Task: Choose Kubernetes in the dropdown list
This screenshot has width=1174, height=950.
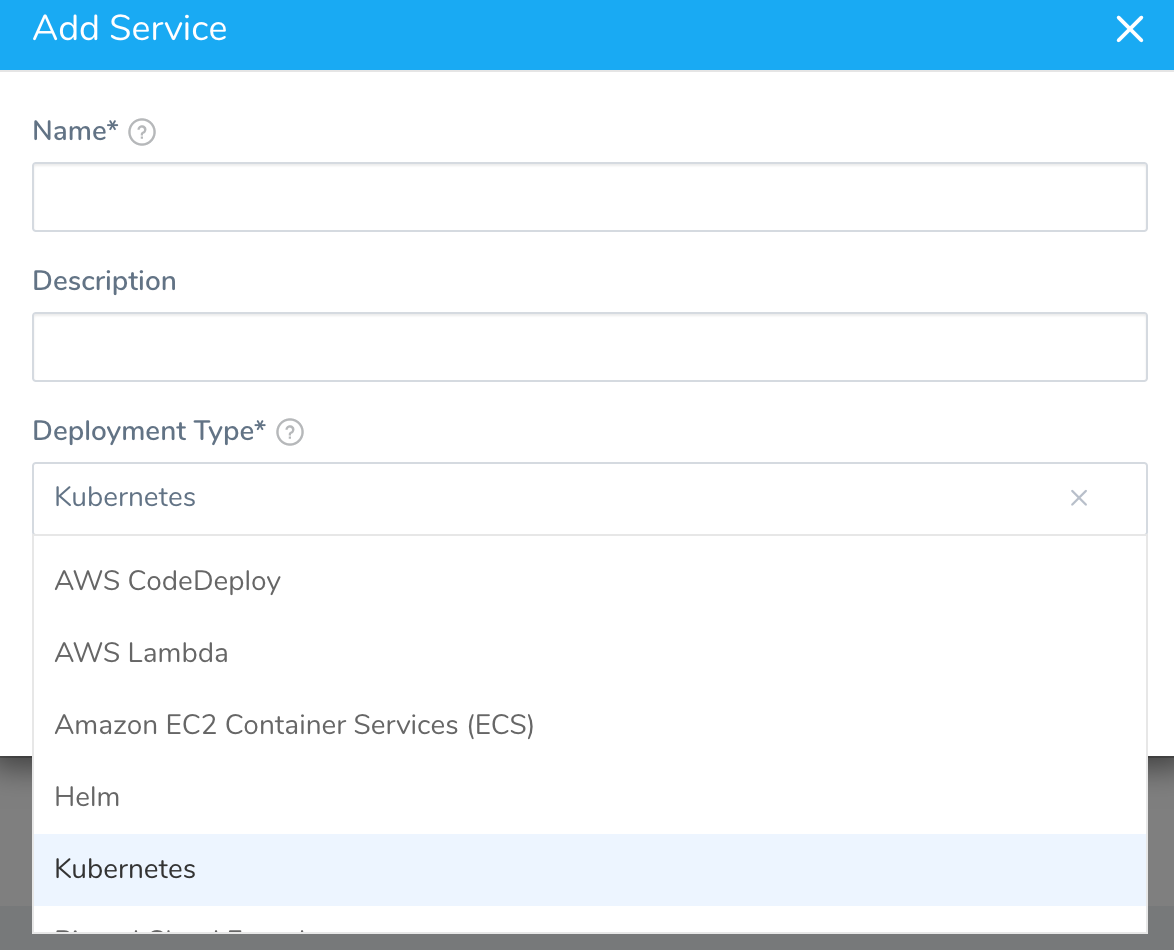Action: pos(589,869)
